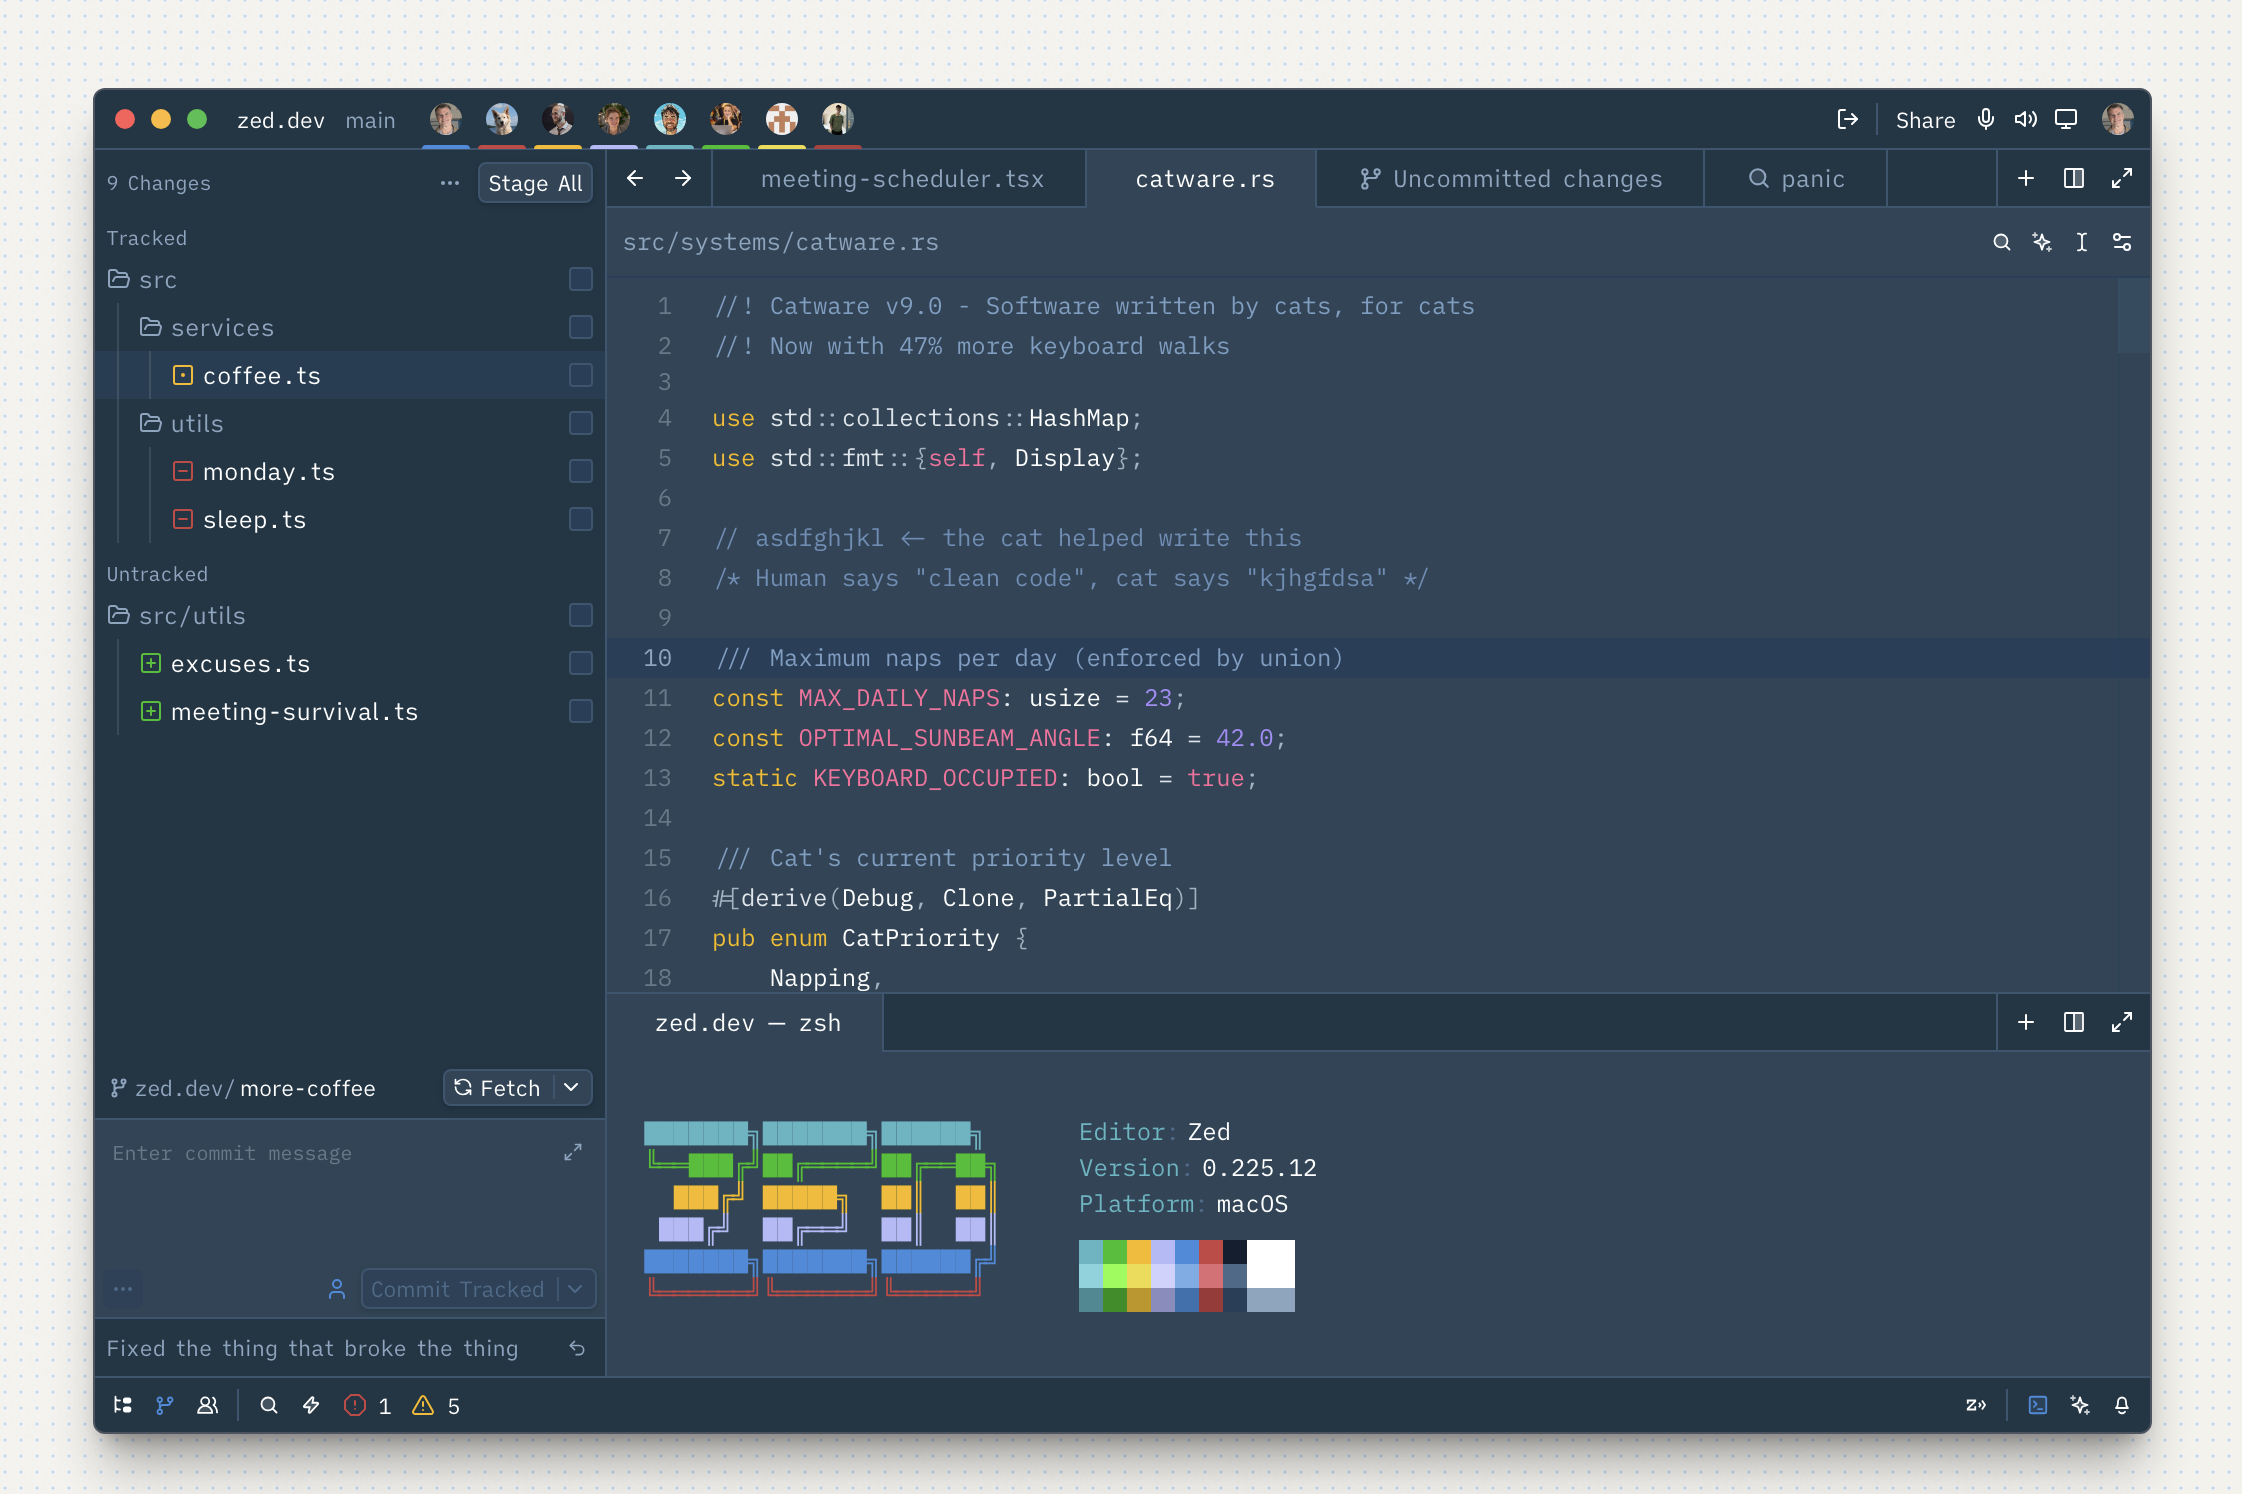
Task: Click the Share button
Action: [1925, 120]
